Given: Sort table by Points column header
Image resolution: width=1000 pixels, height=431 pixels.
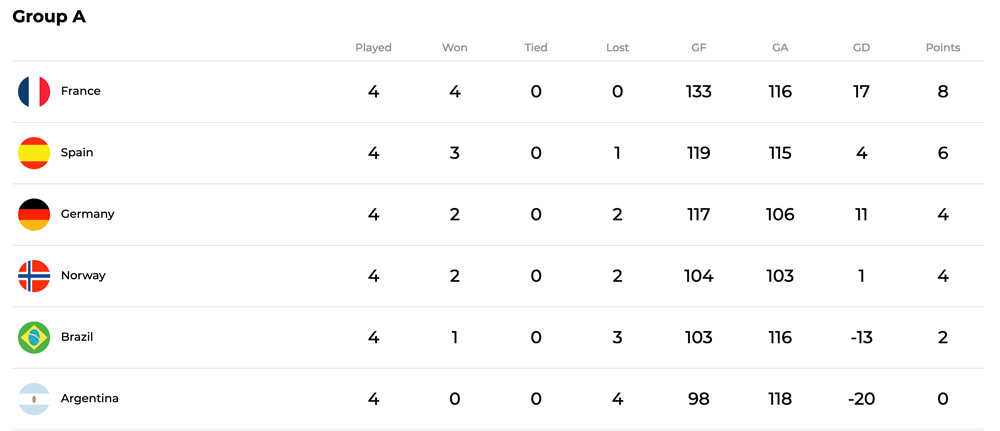Looking at the screenshot, I should click(943, 47).
